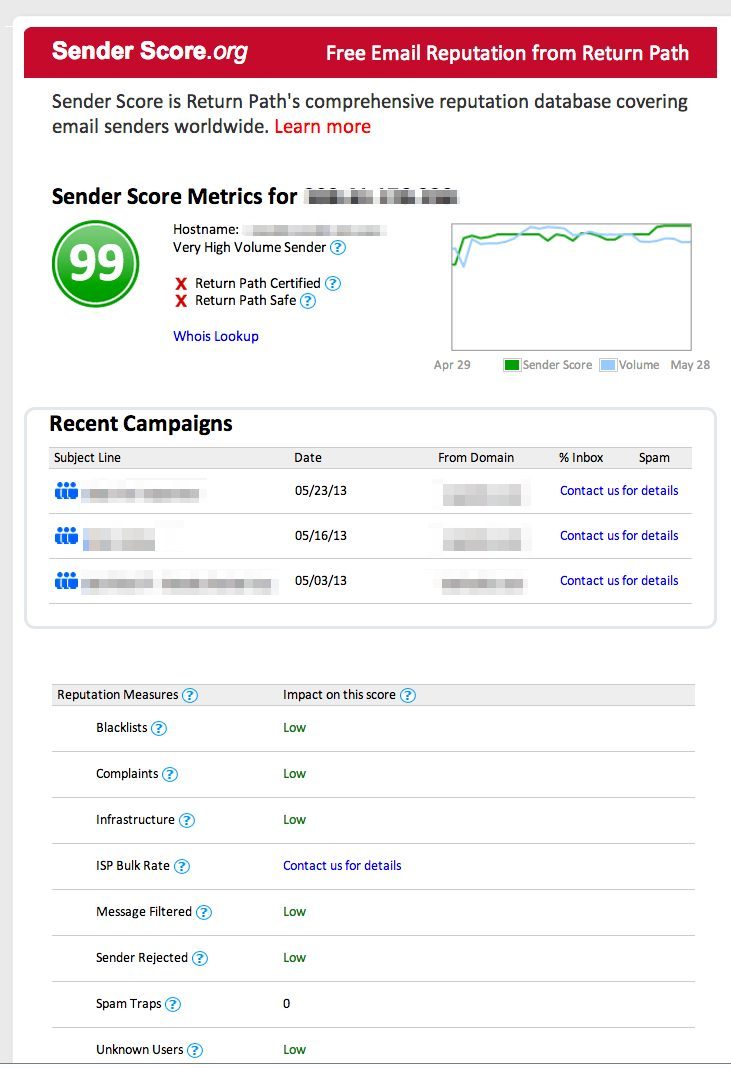Click the 05/16/13 date cell
The width and height of the screenshot is (731, 1068).
click(x=321, y=535)
